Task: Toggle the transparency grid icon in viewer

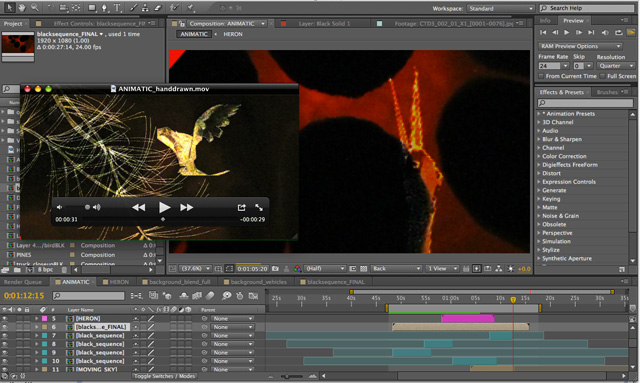Action: tap(363, 268)
